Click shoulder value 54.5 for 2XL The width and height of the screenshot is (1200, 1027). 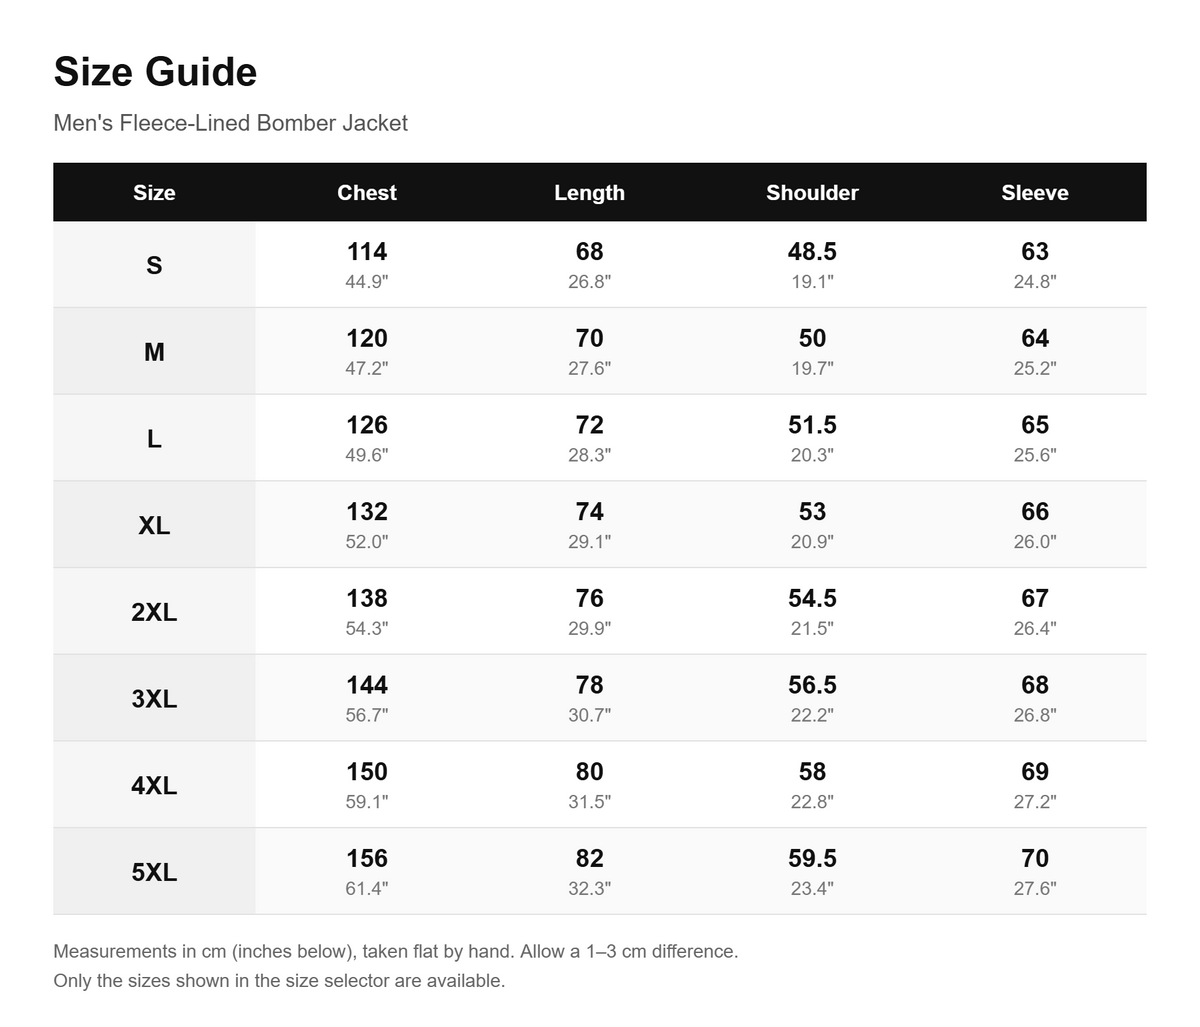coord(812,598)
